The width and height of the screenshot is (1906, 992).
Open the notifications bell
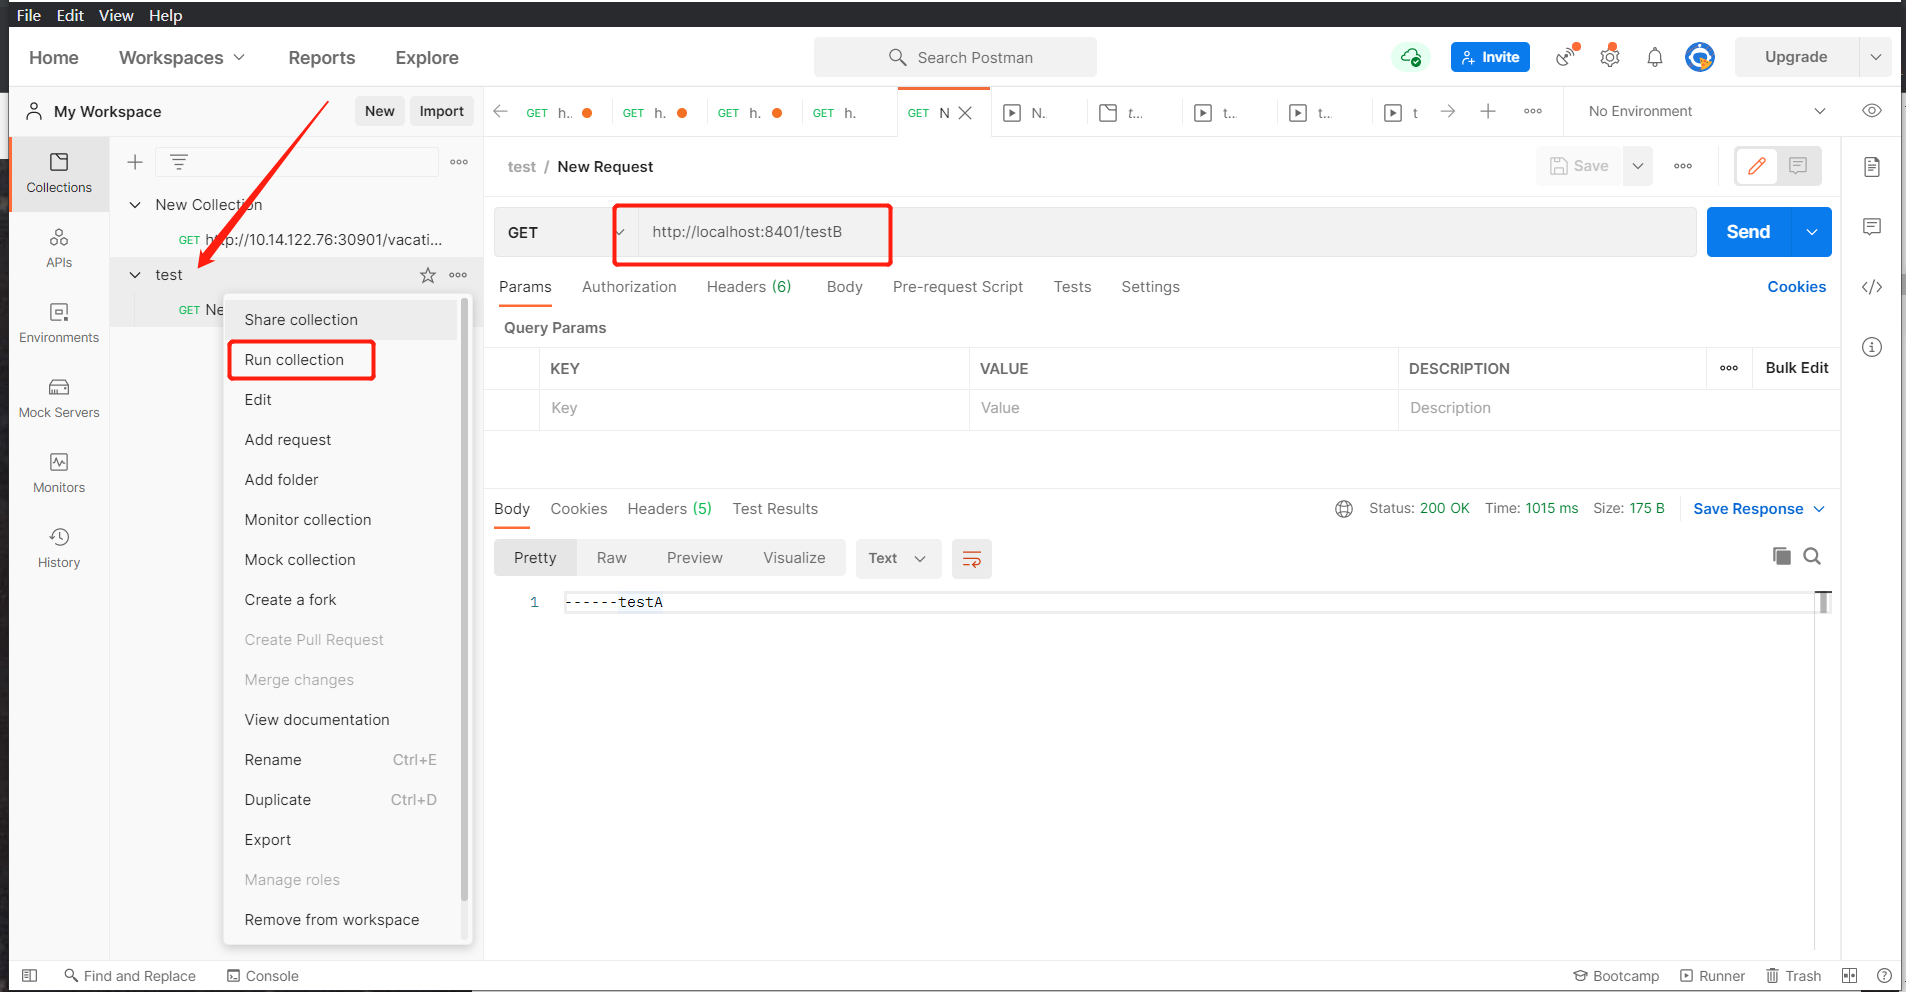point(1655,57)
